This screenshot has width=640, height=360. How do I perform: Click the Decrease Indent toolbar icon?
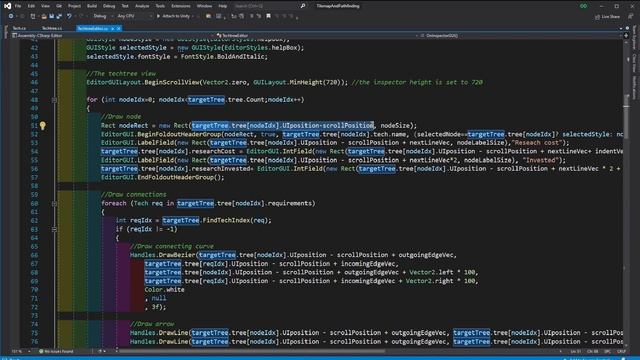(x=252, y=16)
